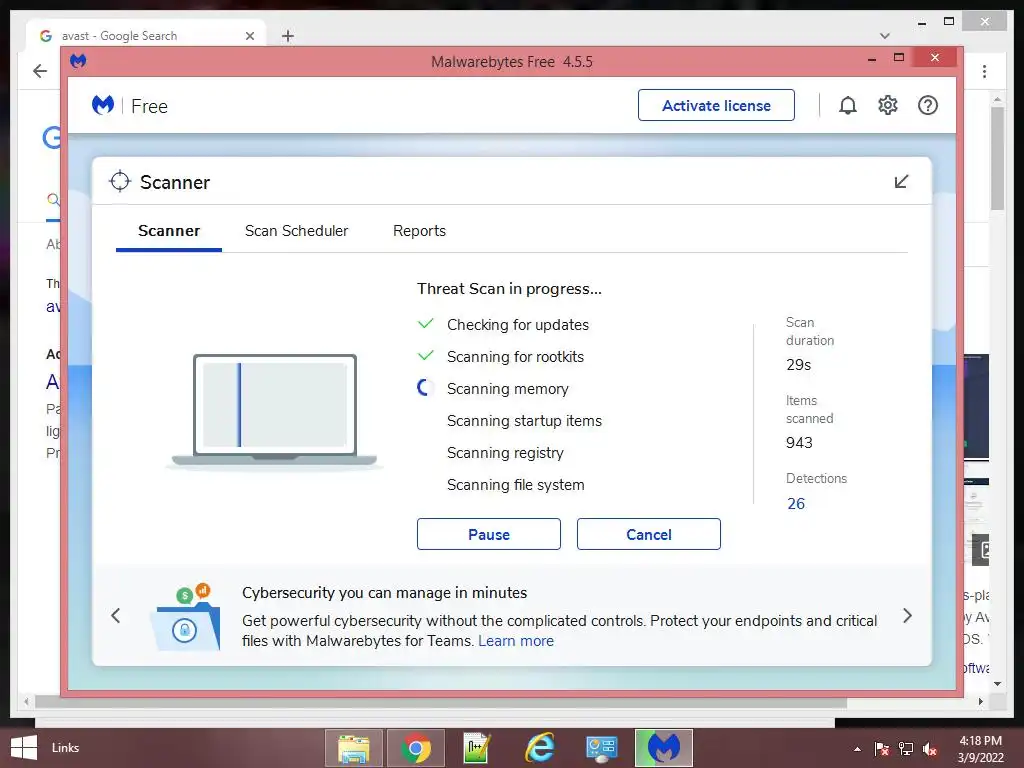Click the Activate license button

click(x=716, y=105)
